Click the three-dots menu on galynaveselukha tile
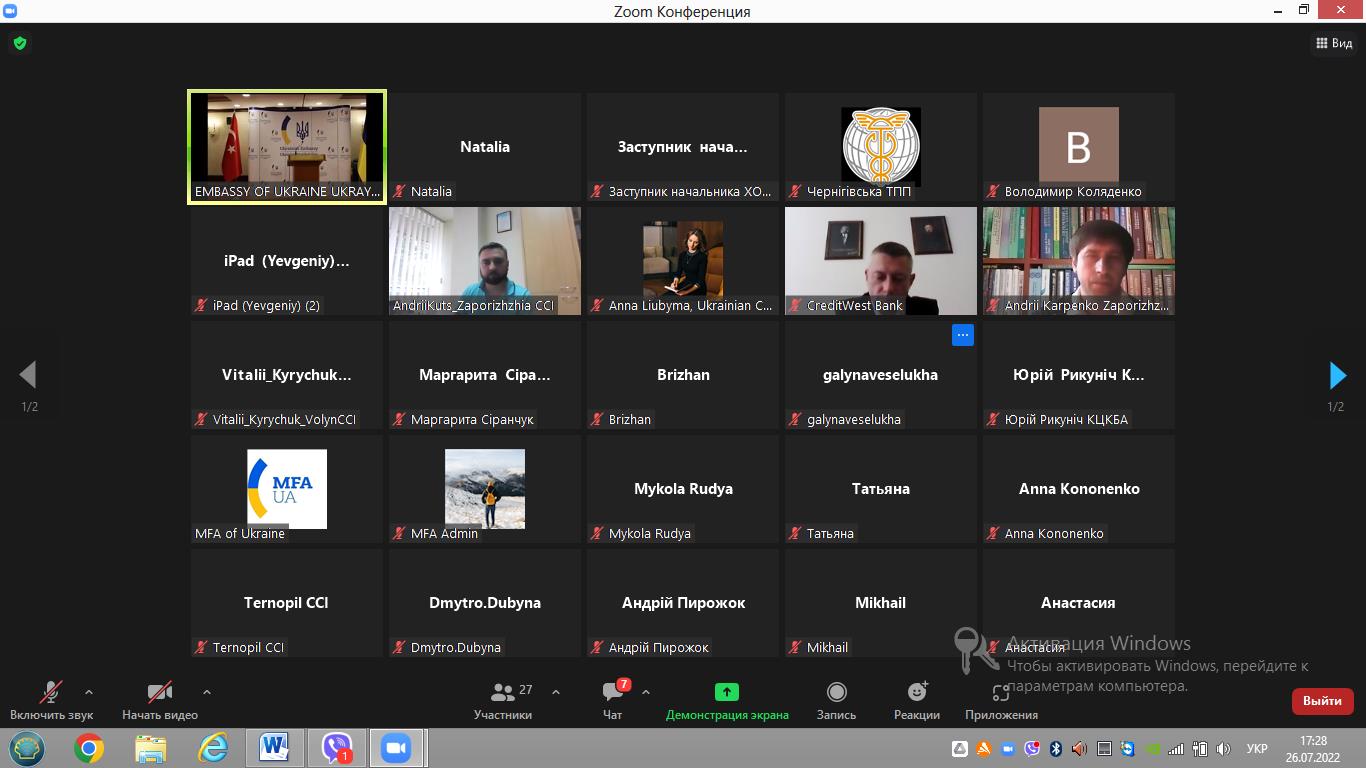 pos(962,336)
